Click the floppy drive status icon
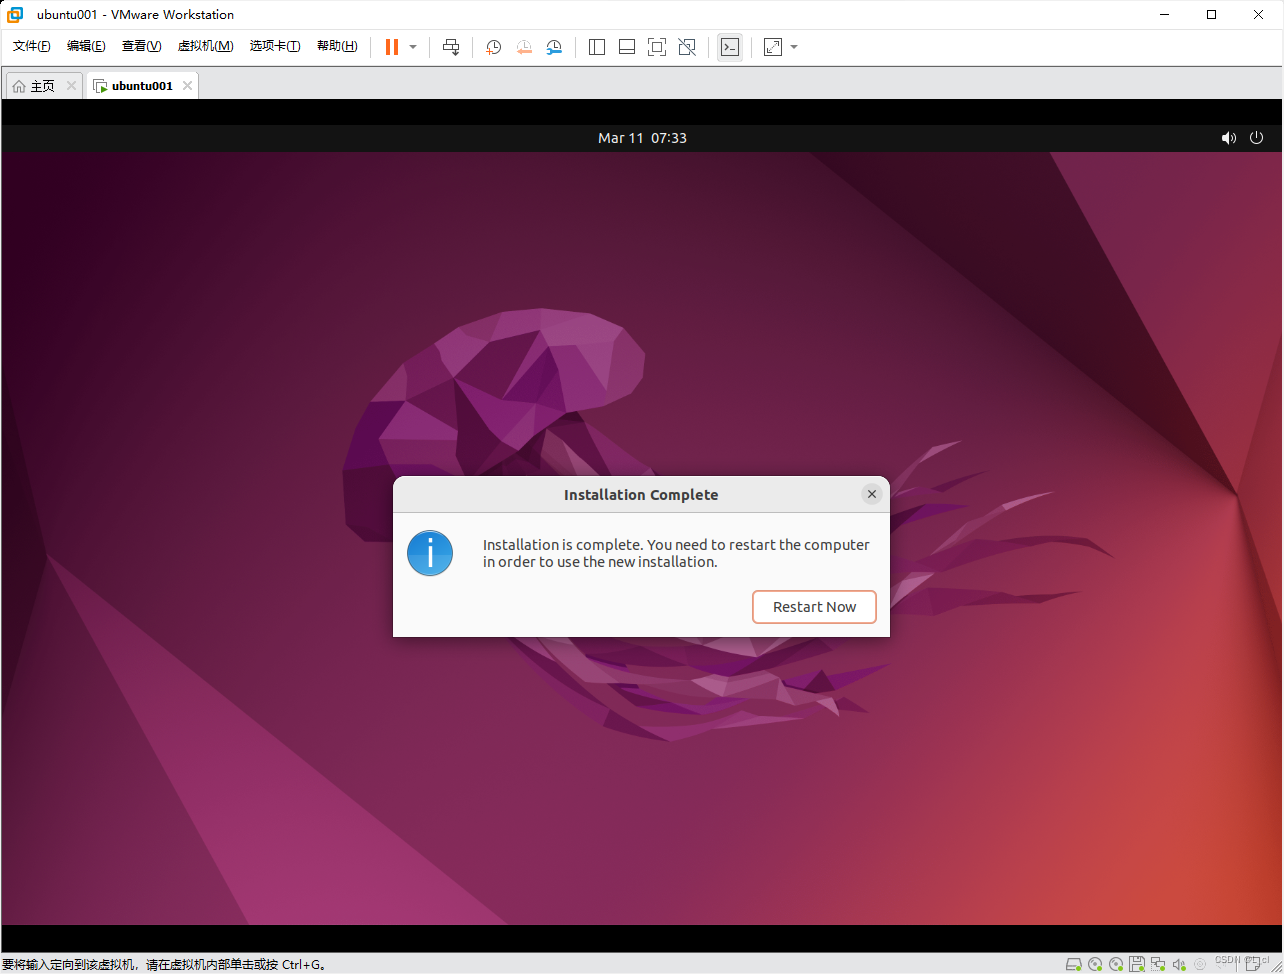The image size is (1284, 974). click(x=1137, y=964)
